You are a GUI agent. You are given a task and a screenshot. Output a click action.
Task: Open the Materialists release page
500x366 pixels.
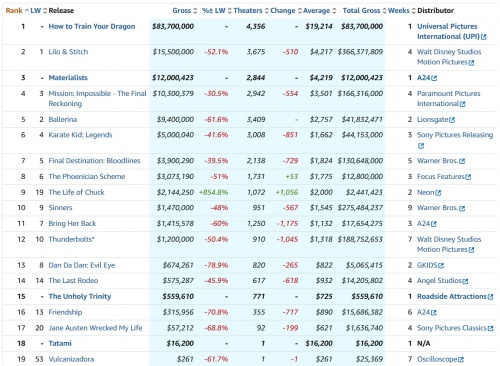coord(68,78)
